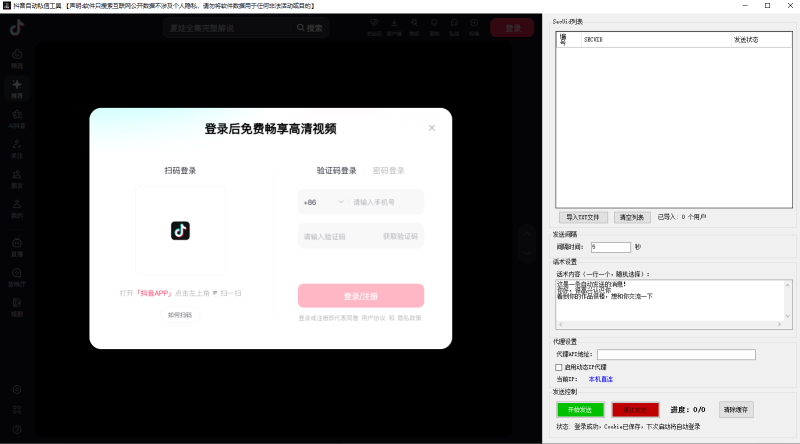Screen dimensions: 800x444
Task: Click the next video down arrow
Action: coord(527,253)
